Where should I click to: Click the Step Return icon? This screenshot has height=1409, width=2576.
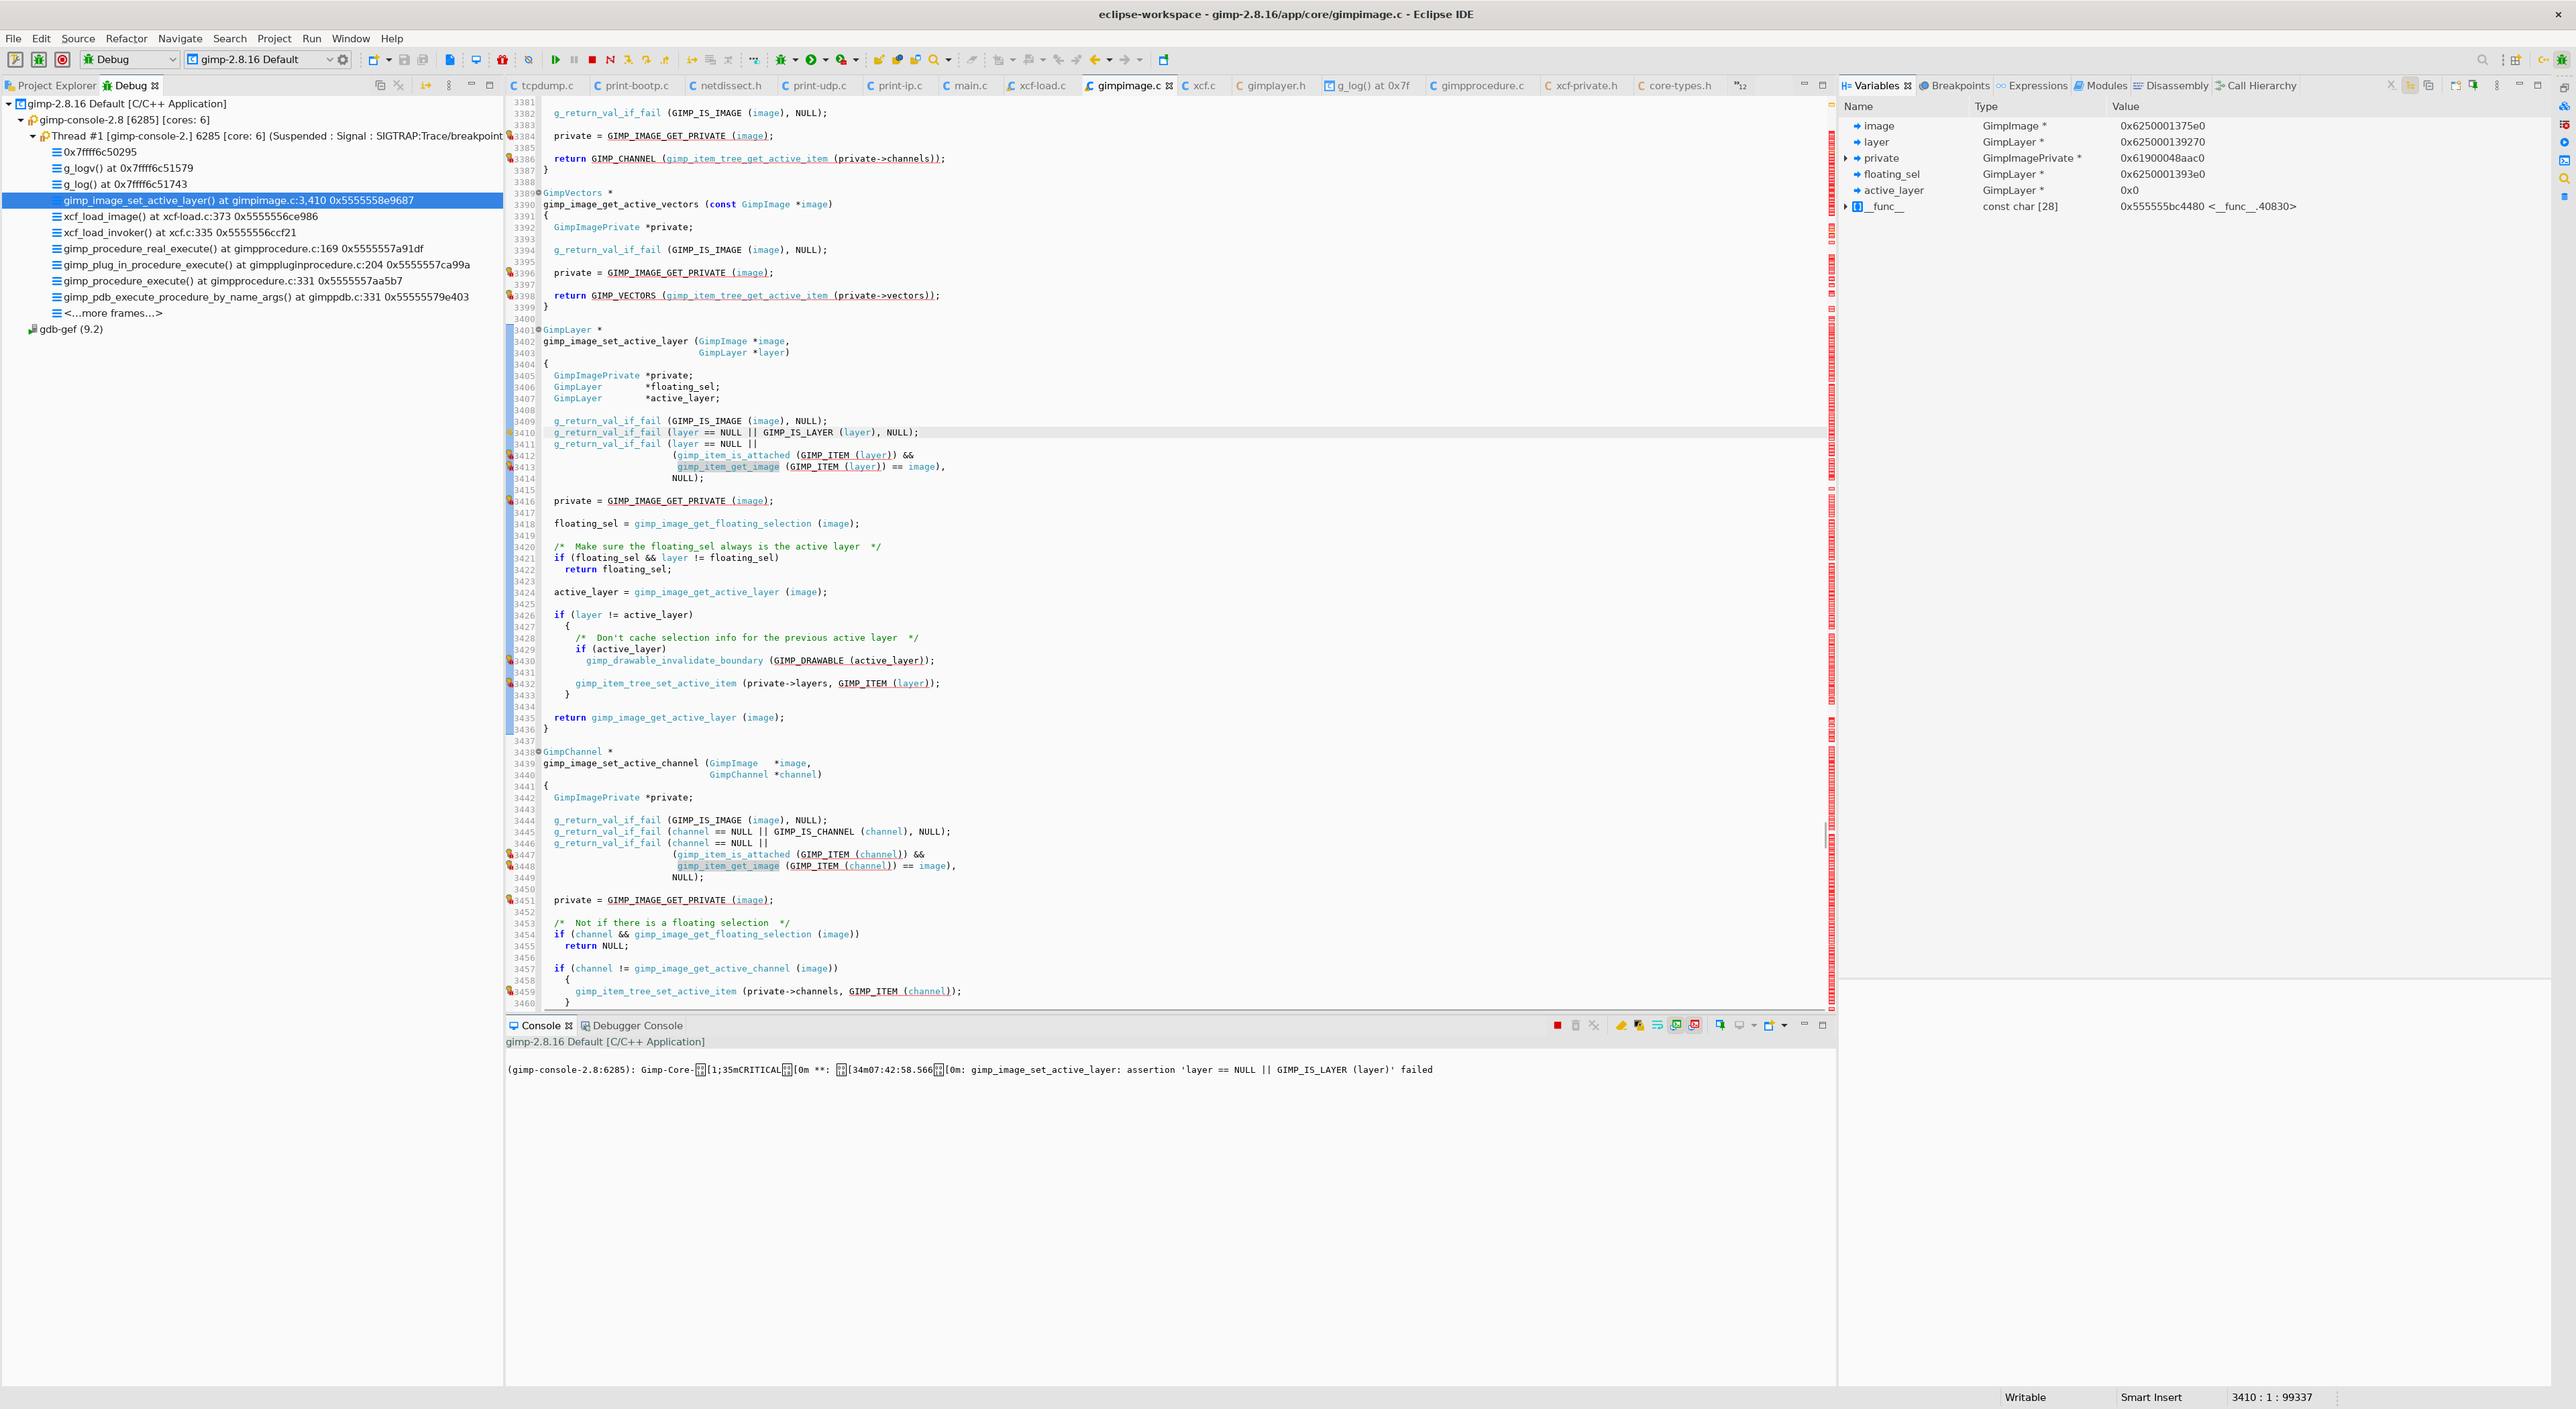click(x=664, y=60)
